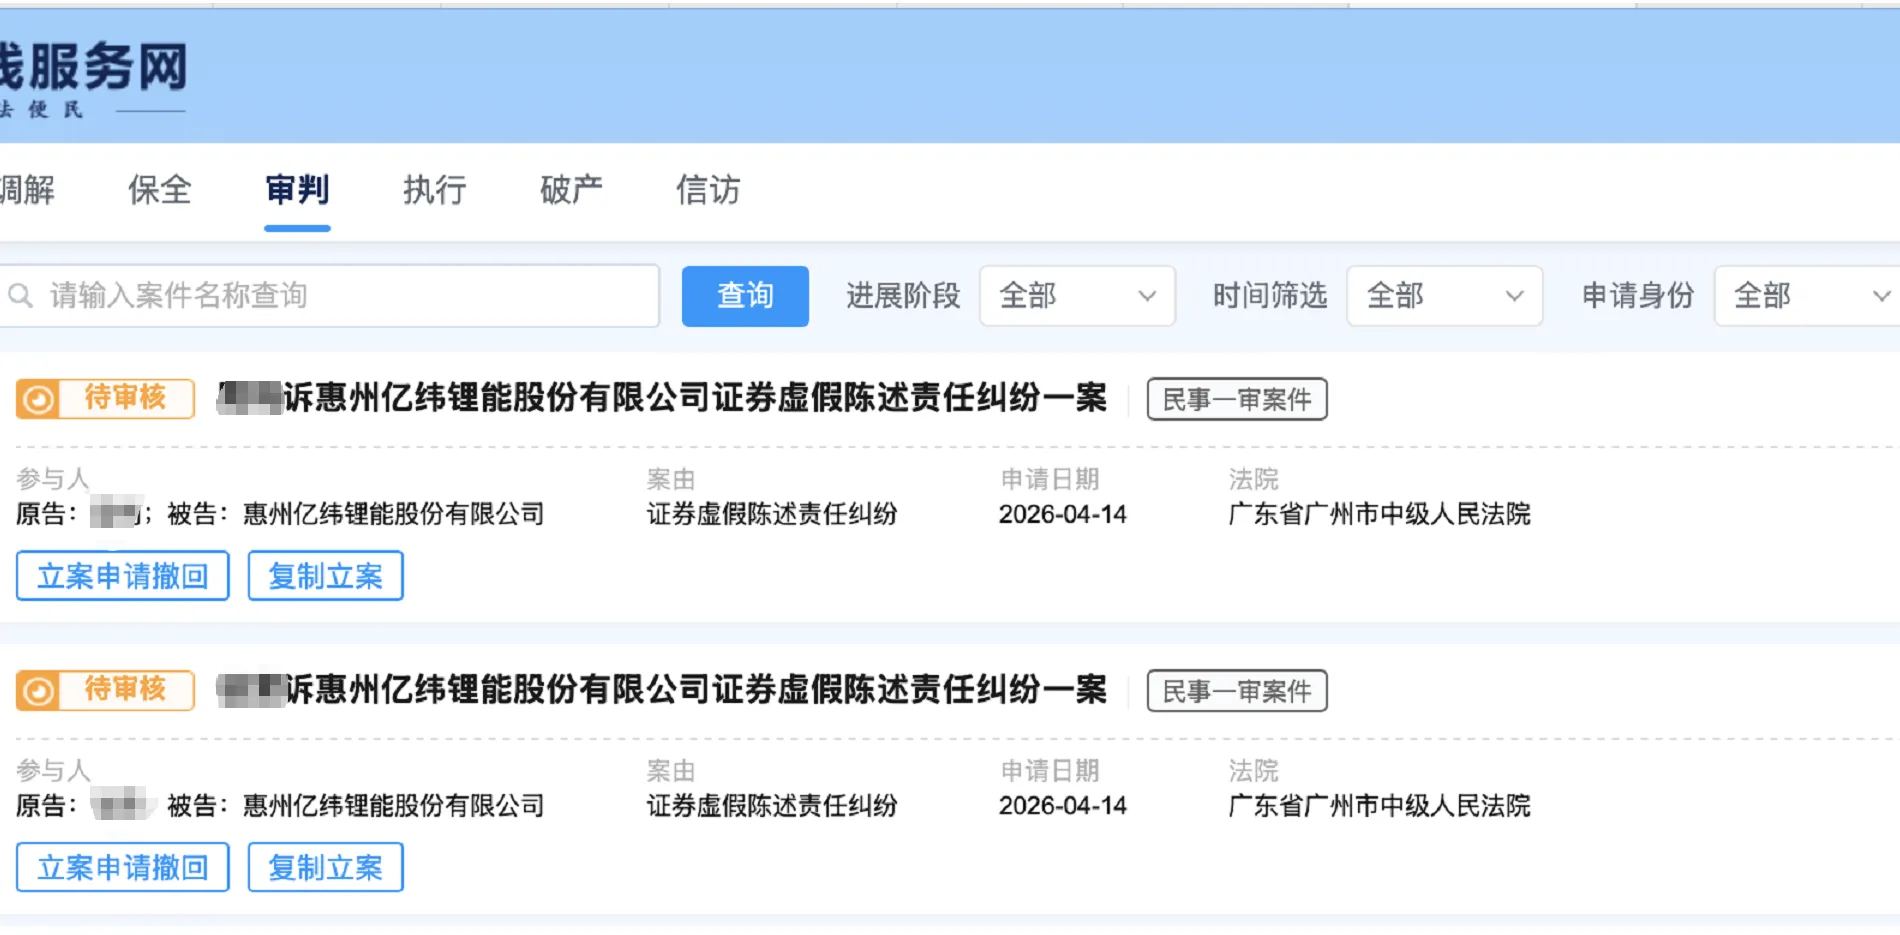Viewport: 1900px width, 935px height.
Task: Click the 时间筛选 filter label
Action: click(1270, 296)
